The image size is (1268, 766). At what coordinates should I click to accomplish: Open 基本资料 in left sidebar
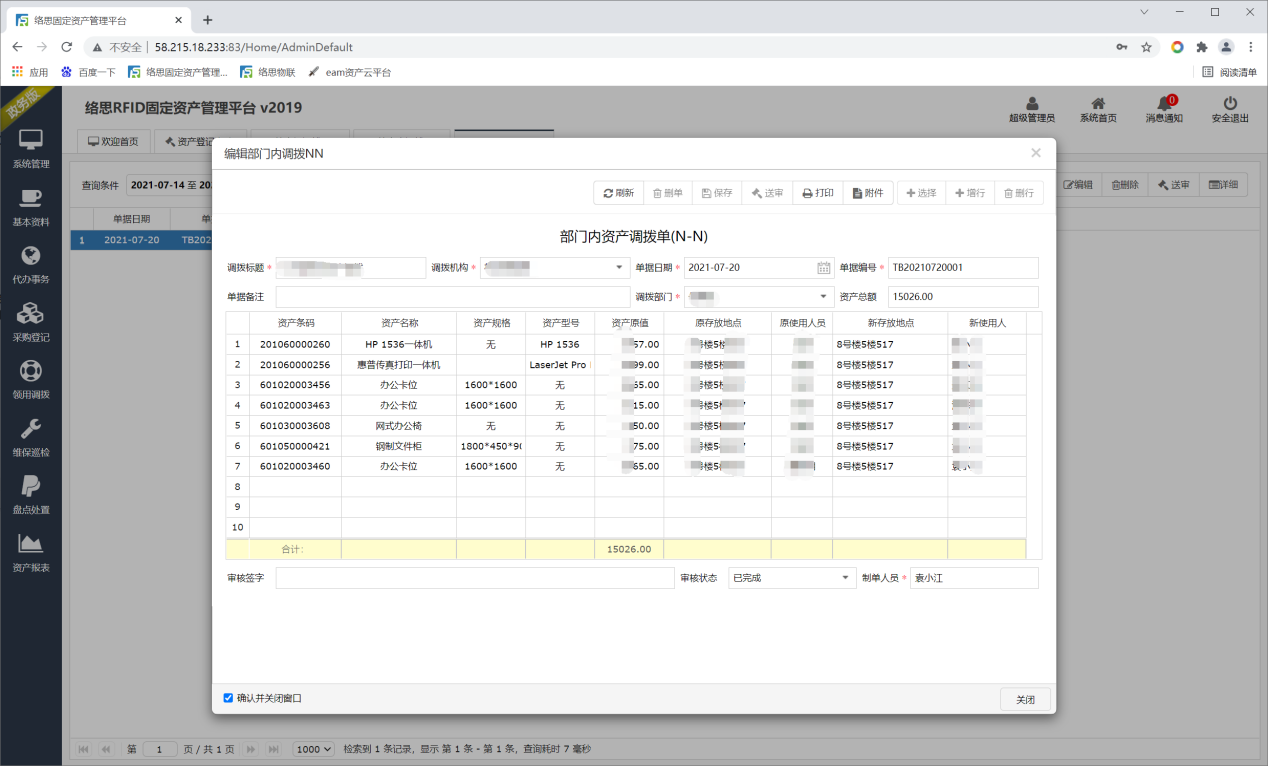(x=31, y=206)
